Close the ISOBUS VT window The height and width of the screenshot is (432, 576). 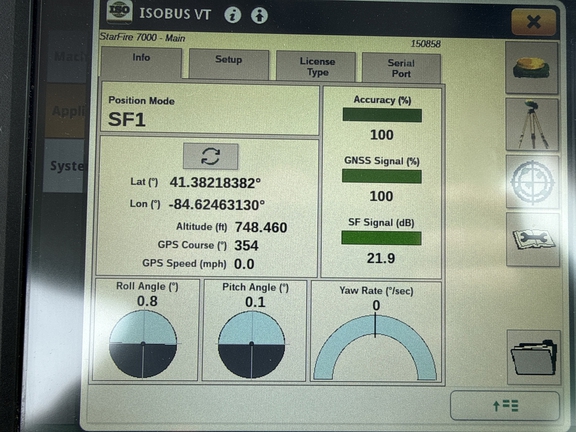[x=533, y=22]
